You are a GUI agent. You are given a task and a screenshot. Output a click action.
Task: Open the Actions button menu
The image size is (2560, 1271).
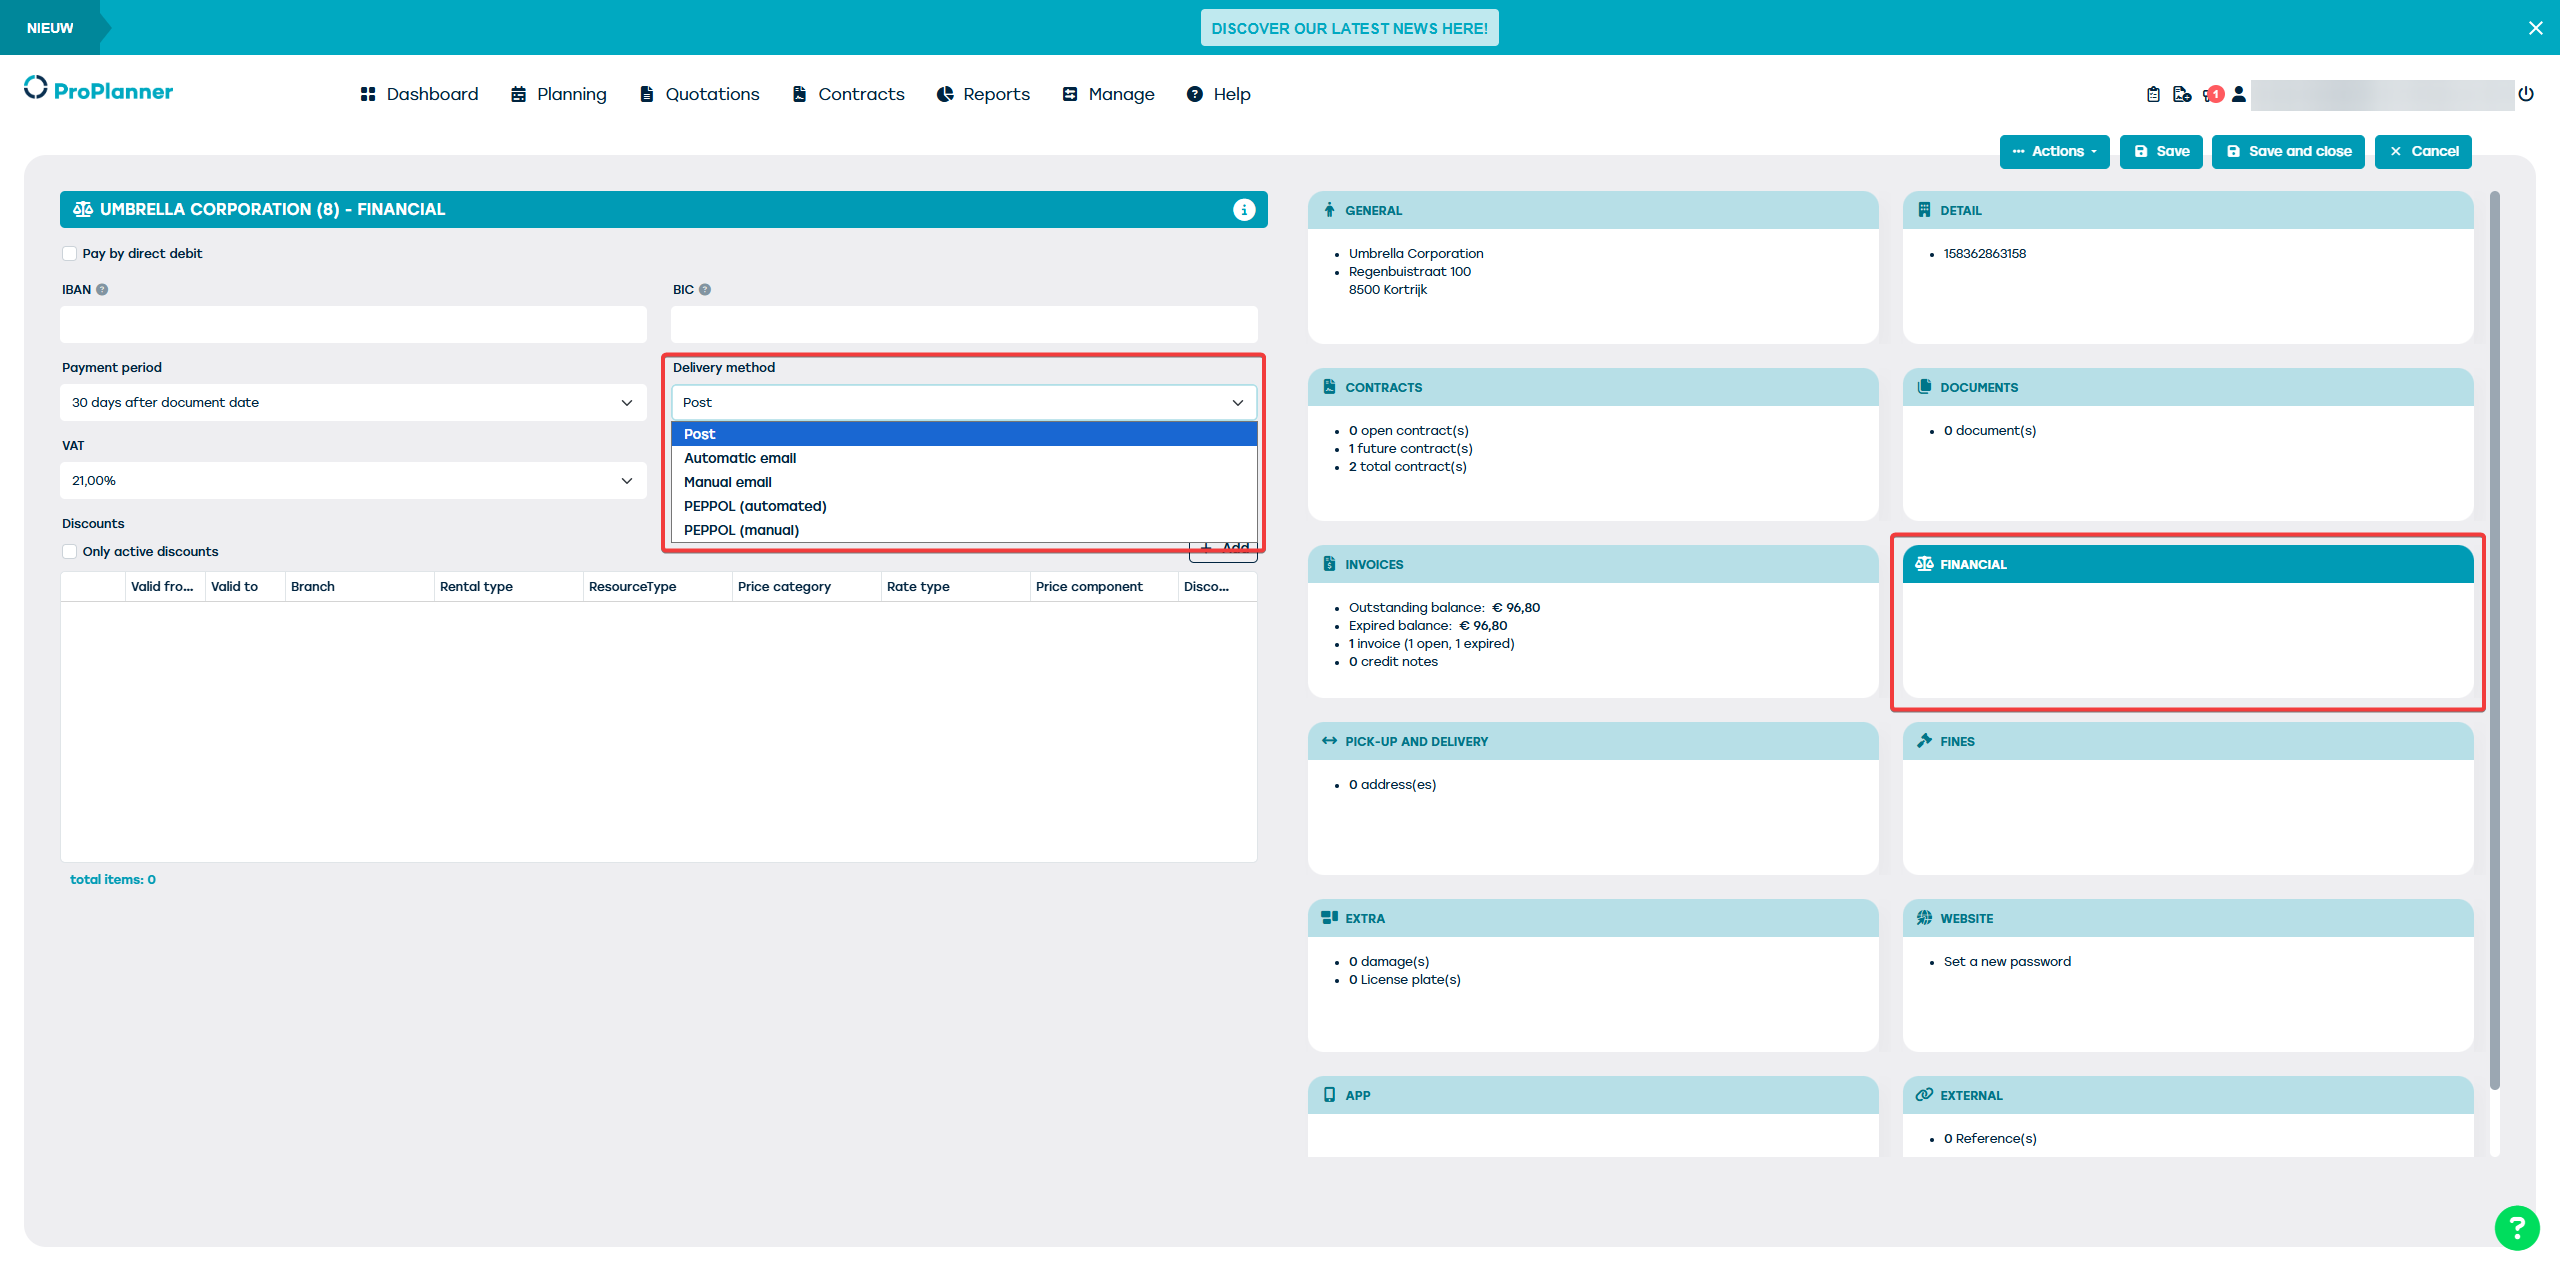tap(2054, 152)
